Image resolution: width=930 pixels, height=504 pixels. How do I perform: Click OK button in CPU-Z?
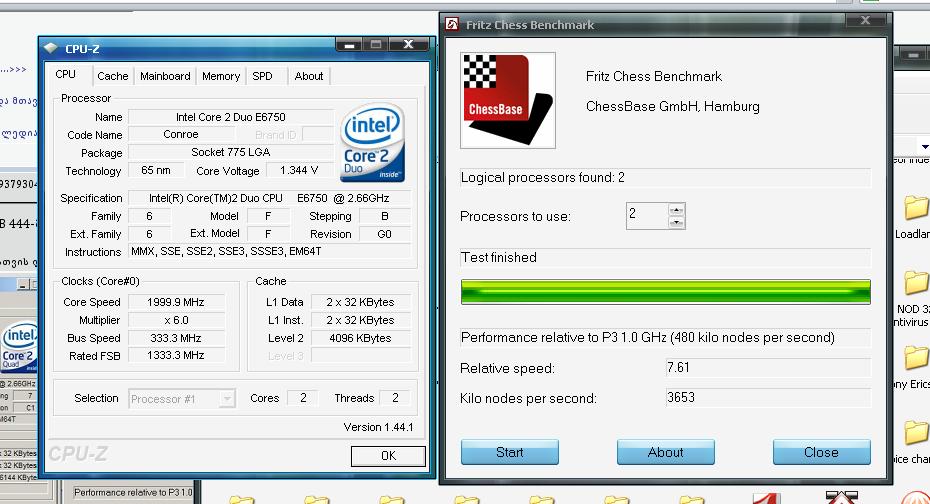pos(388,456)
